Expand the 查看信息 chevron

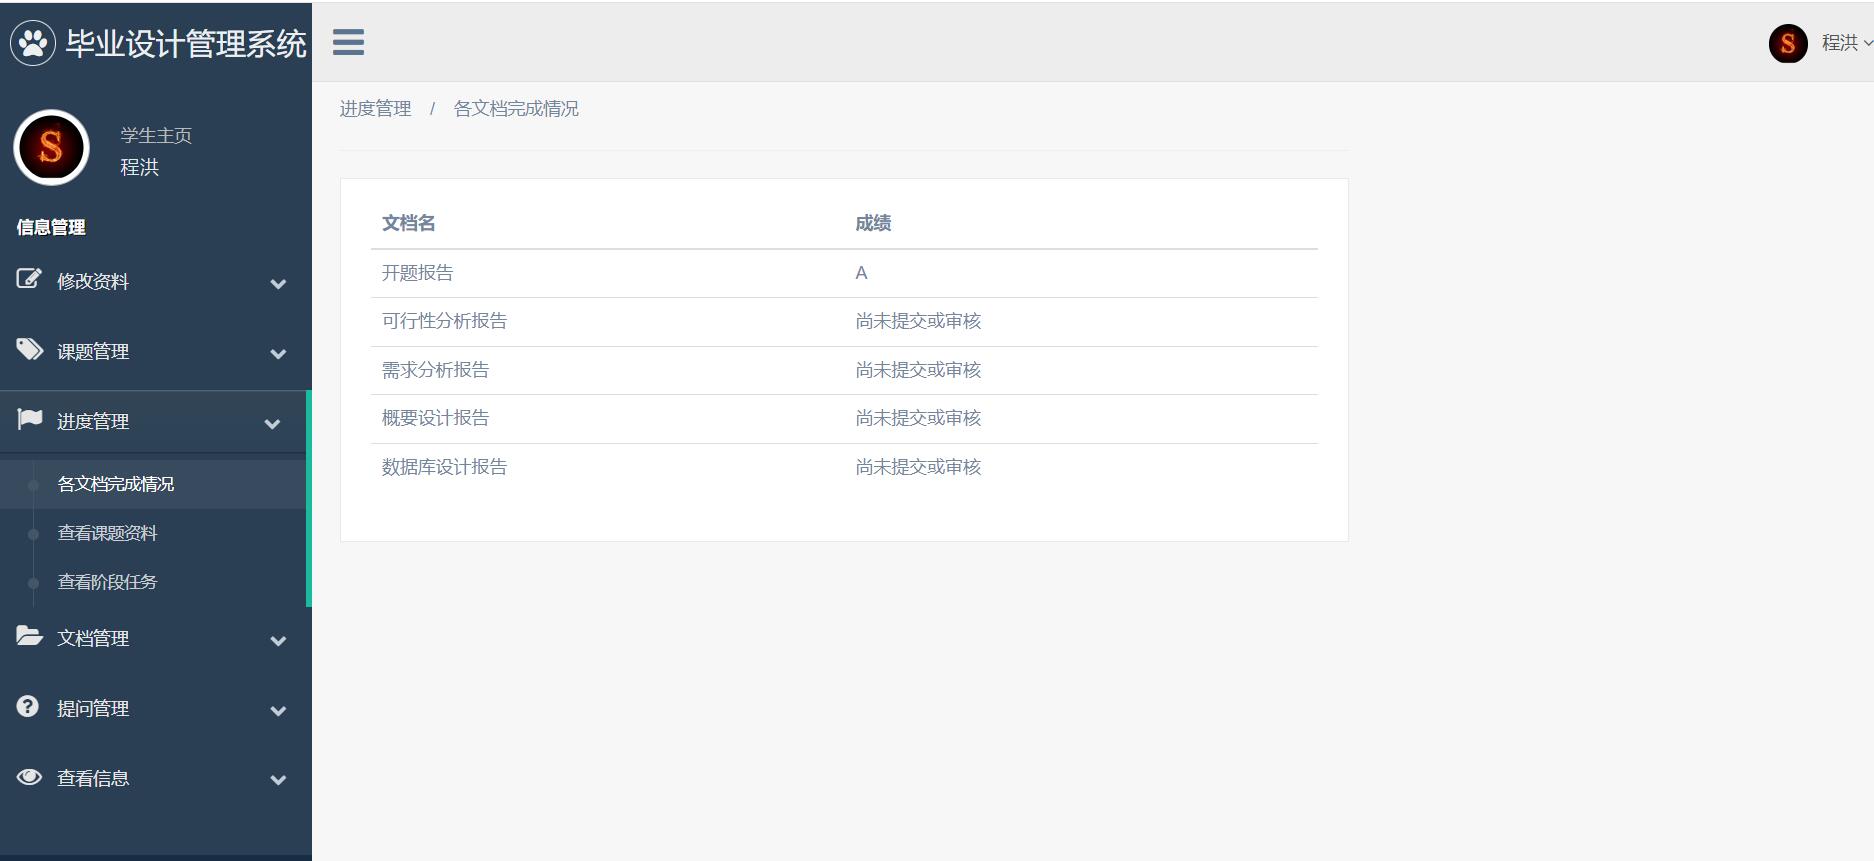click(278, 780)
